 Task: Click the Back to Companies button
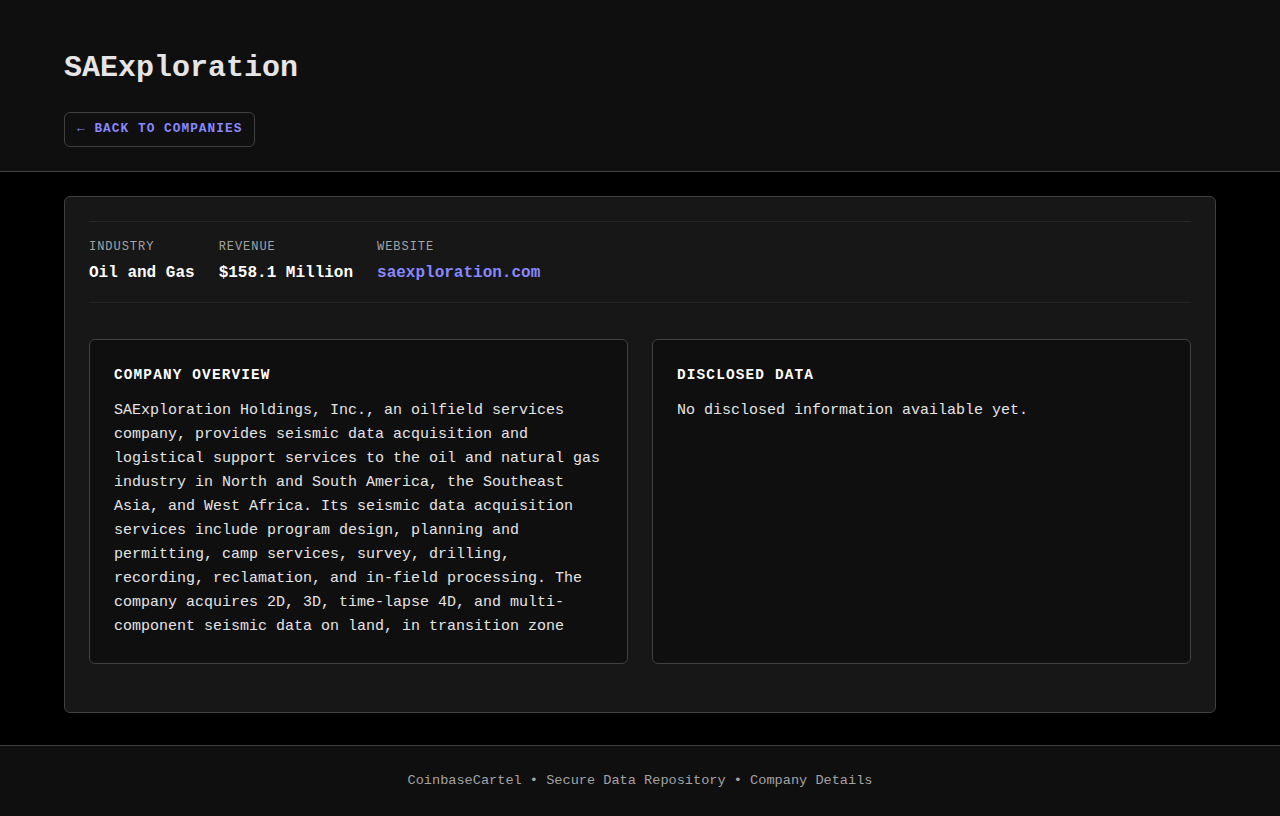(x=159, y=129)
